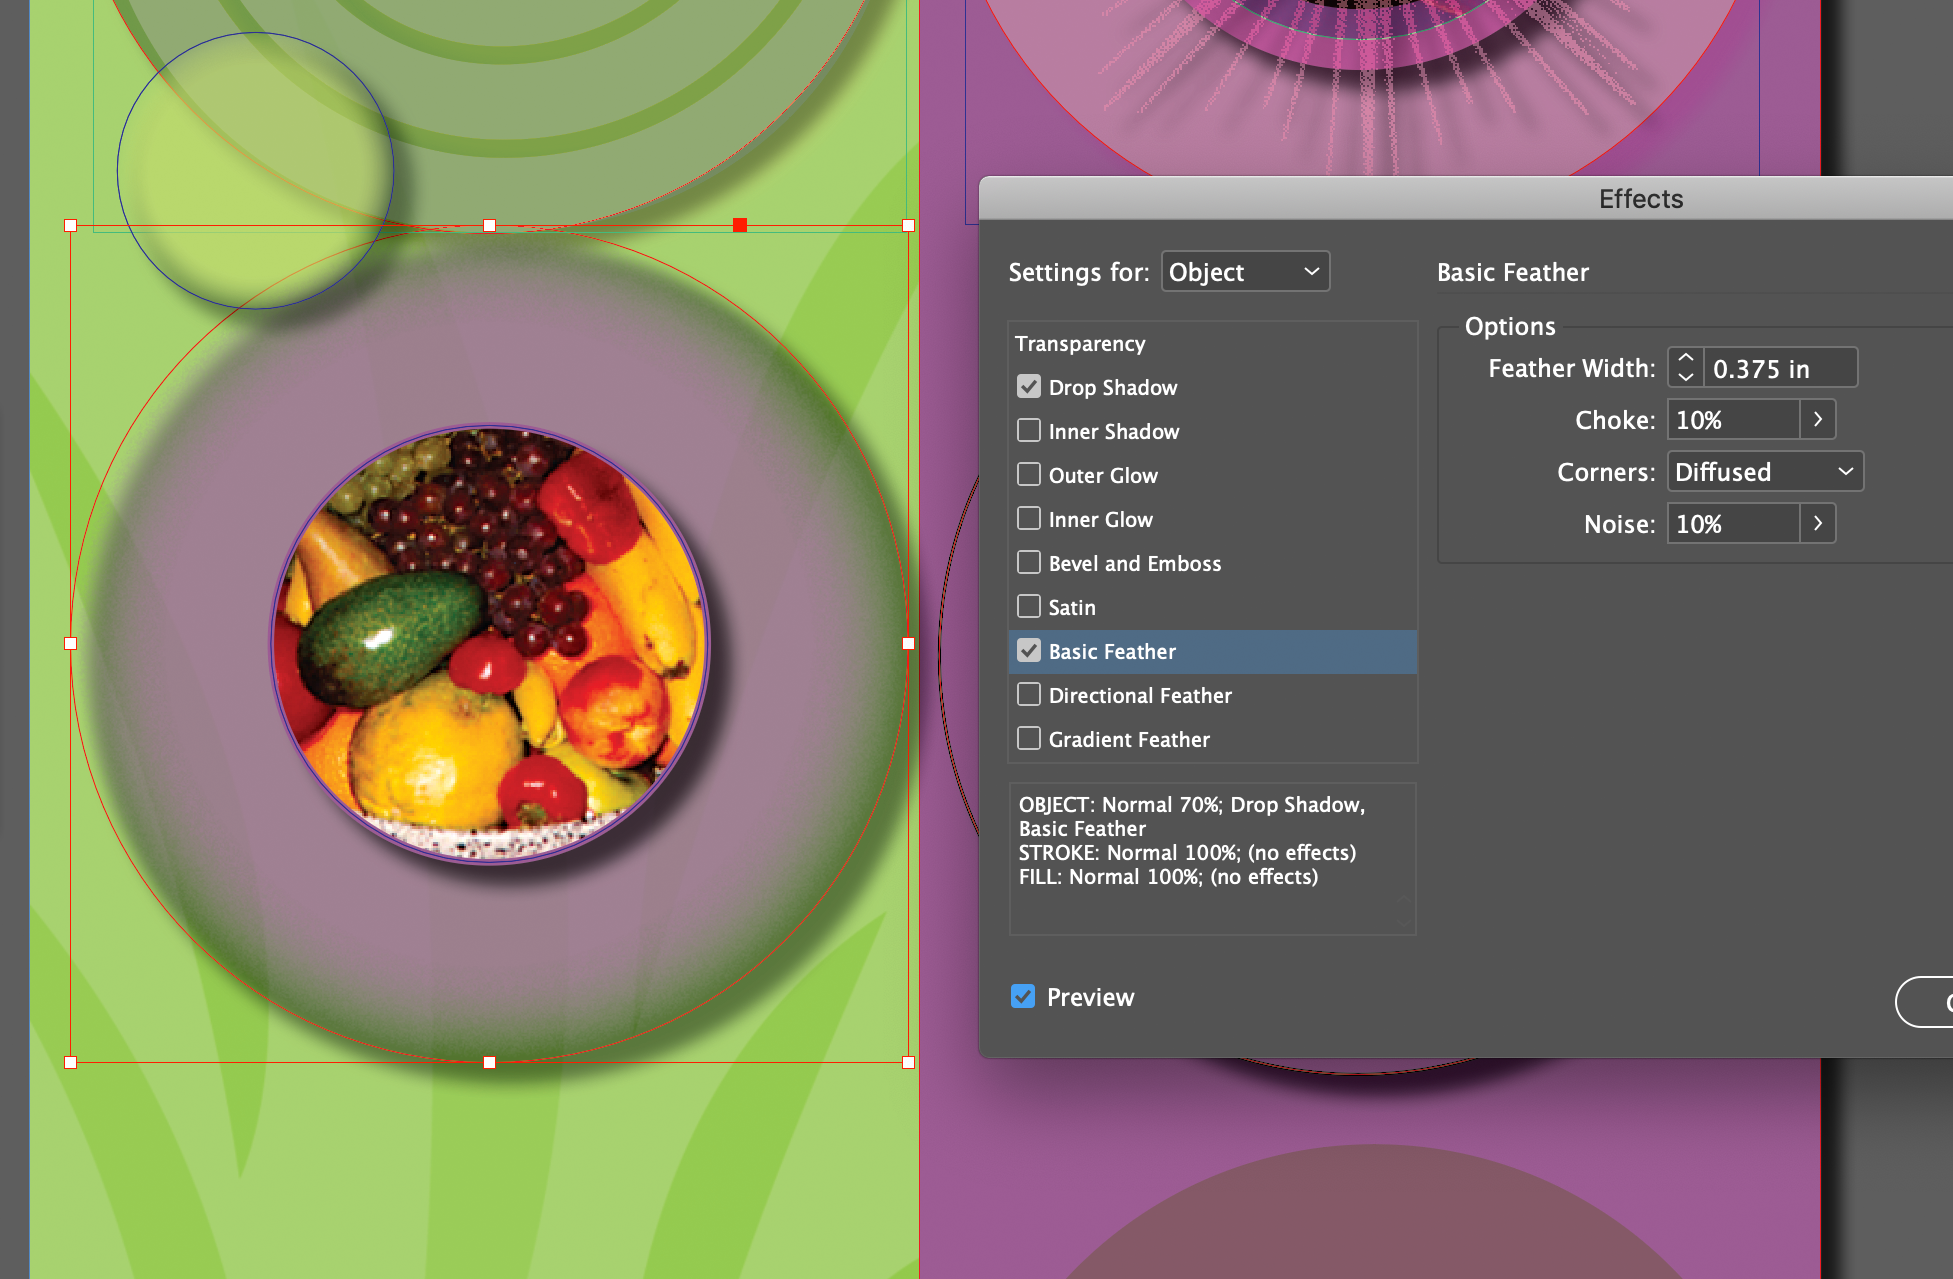Viewport: 1953px width, 1279px height.
Task: Toggle the Drop Shadow checkbox
Action: click(1029, 387)
